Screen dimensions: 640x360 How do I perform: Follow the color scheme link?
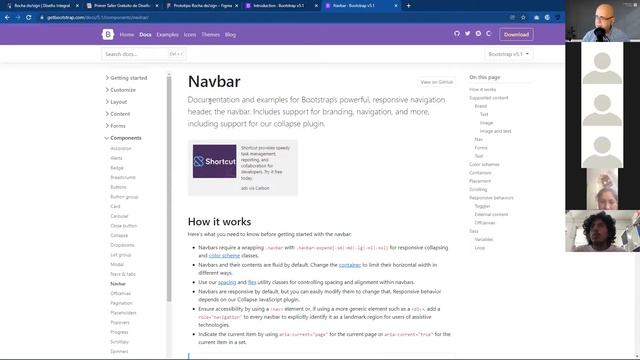point(224,256)
